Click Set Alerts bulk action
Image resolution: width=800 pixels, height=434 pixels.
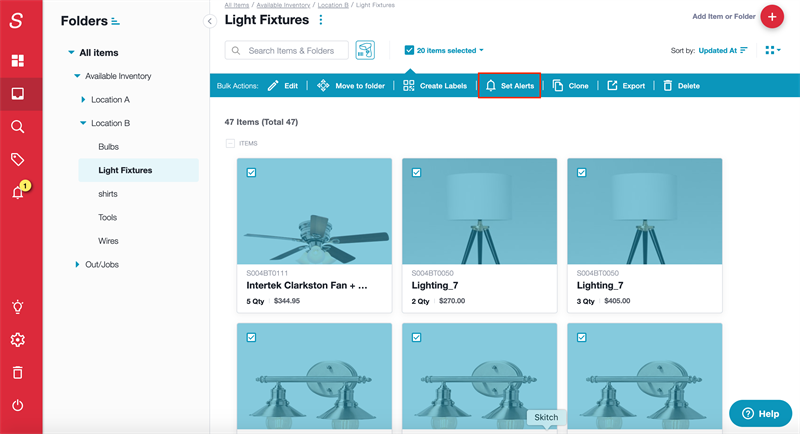(x=510, y=86)
